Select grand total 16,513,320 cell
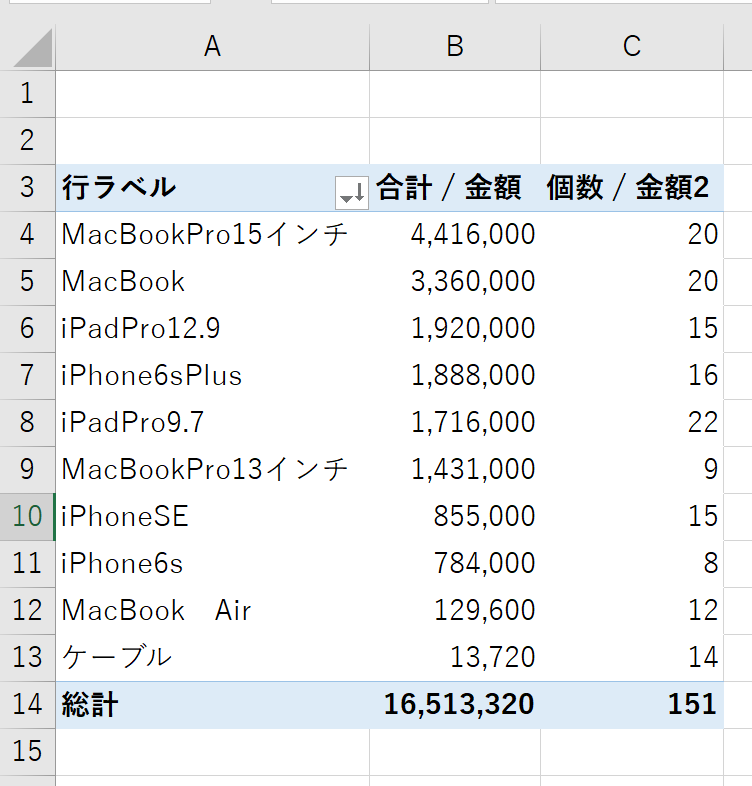 click(459, 705)
